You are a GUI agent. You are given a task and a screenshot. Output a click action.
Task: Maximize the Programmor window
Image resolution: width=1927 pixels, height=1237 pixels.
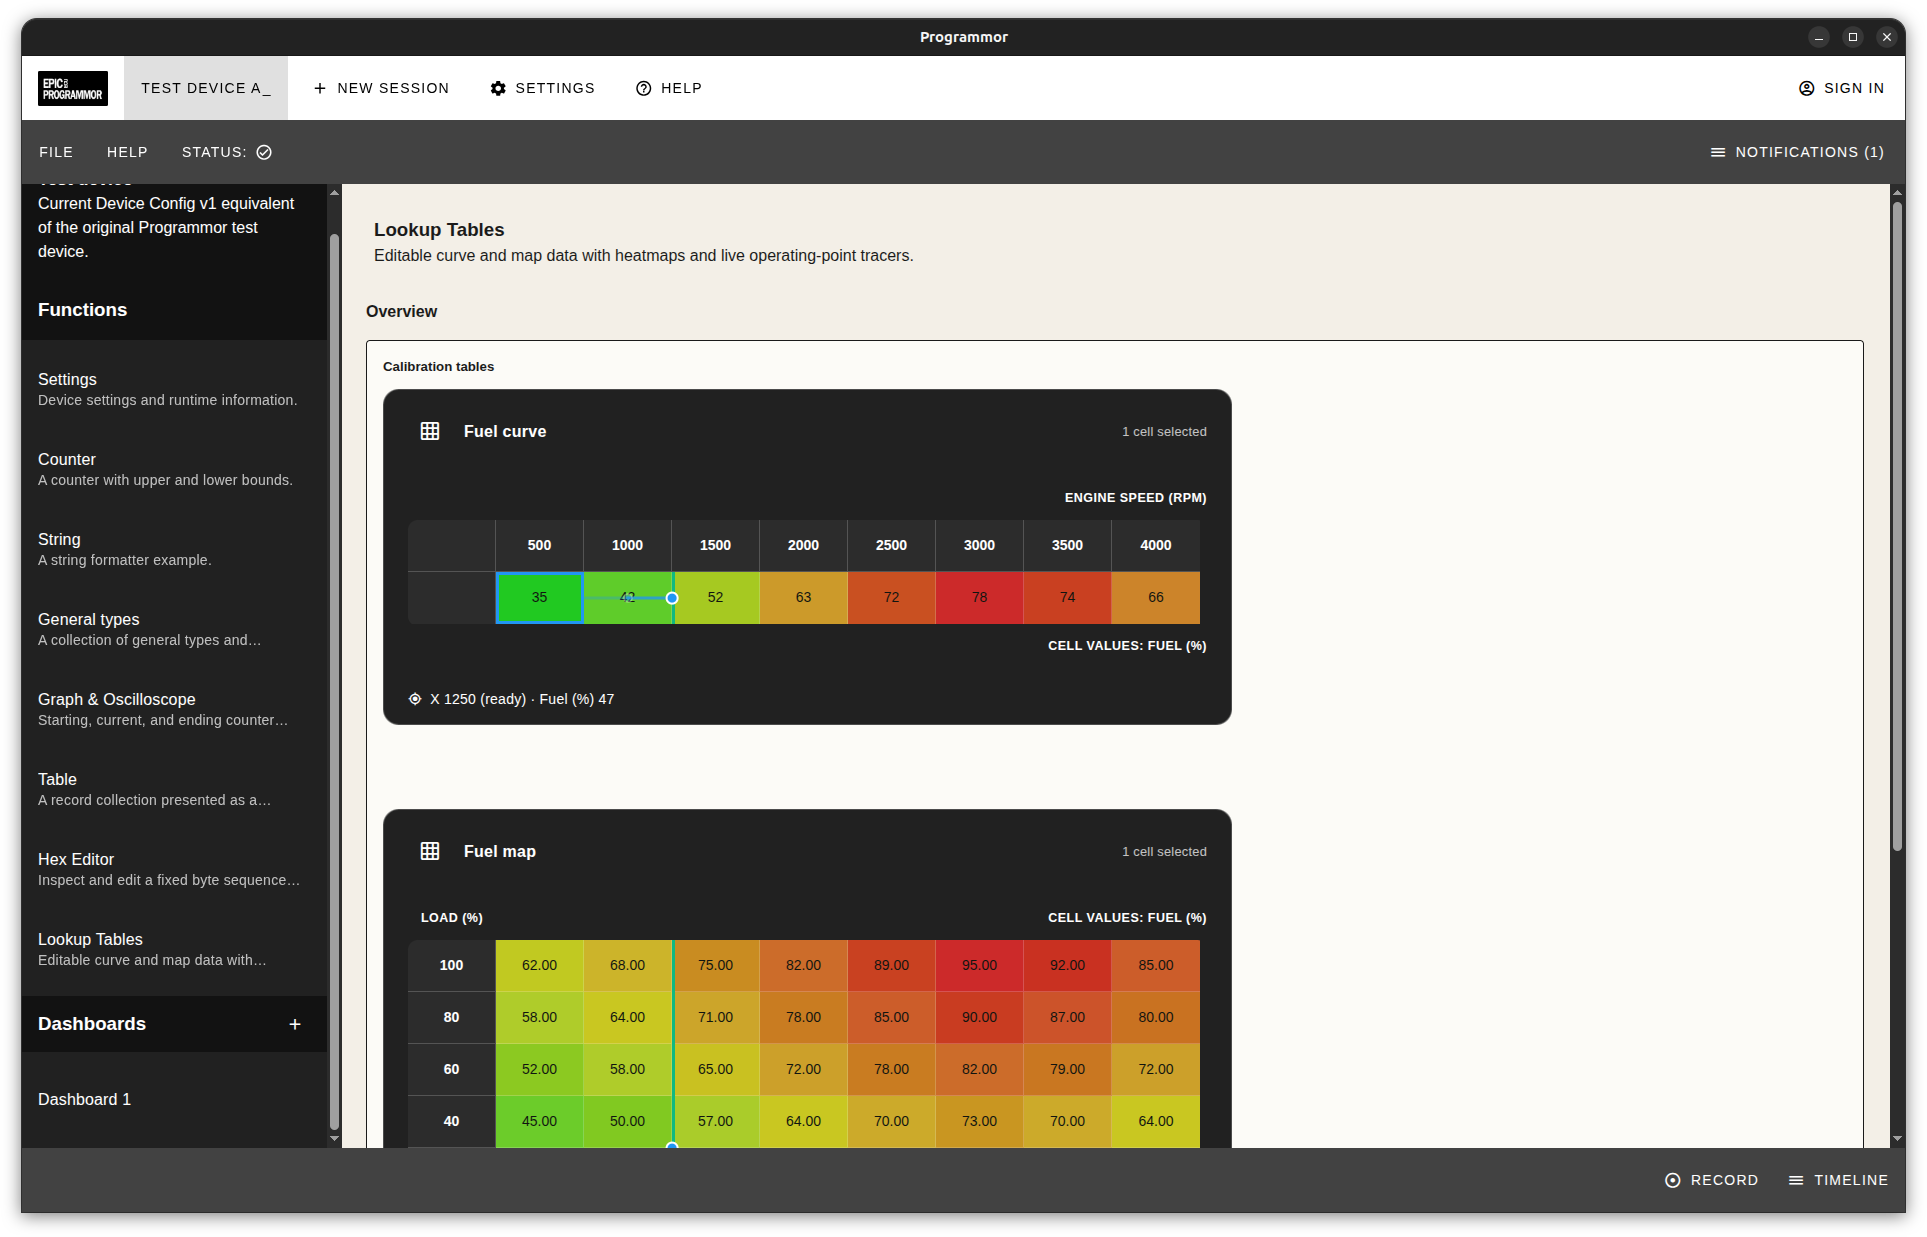pos(1853,37)
